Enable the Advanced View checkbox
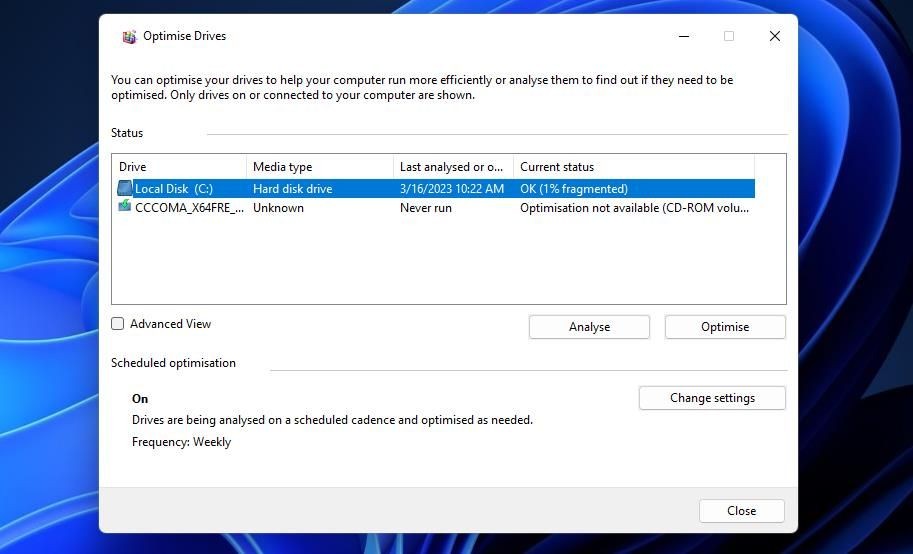 pos(118,324)
